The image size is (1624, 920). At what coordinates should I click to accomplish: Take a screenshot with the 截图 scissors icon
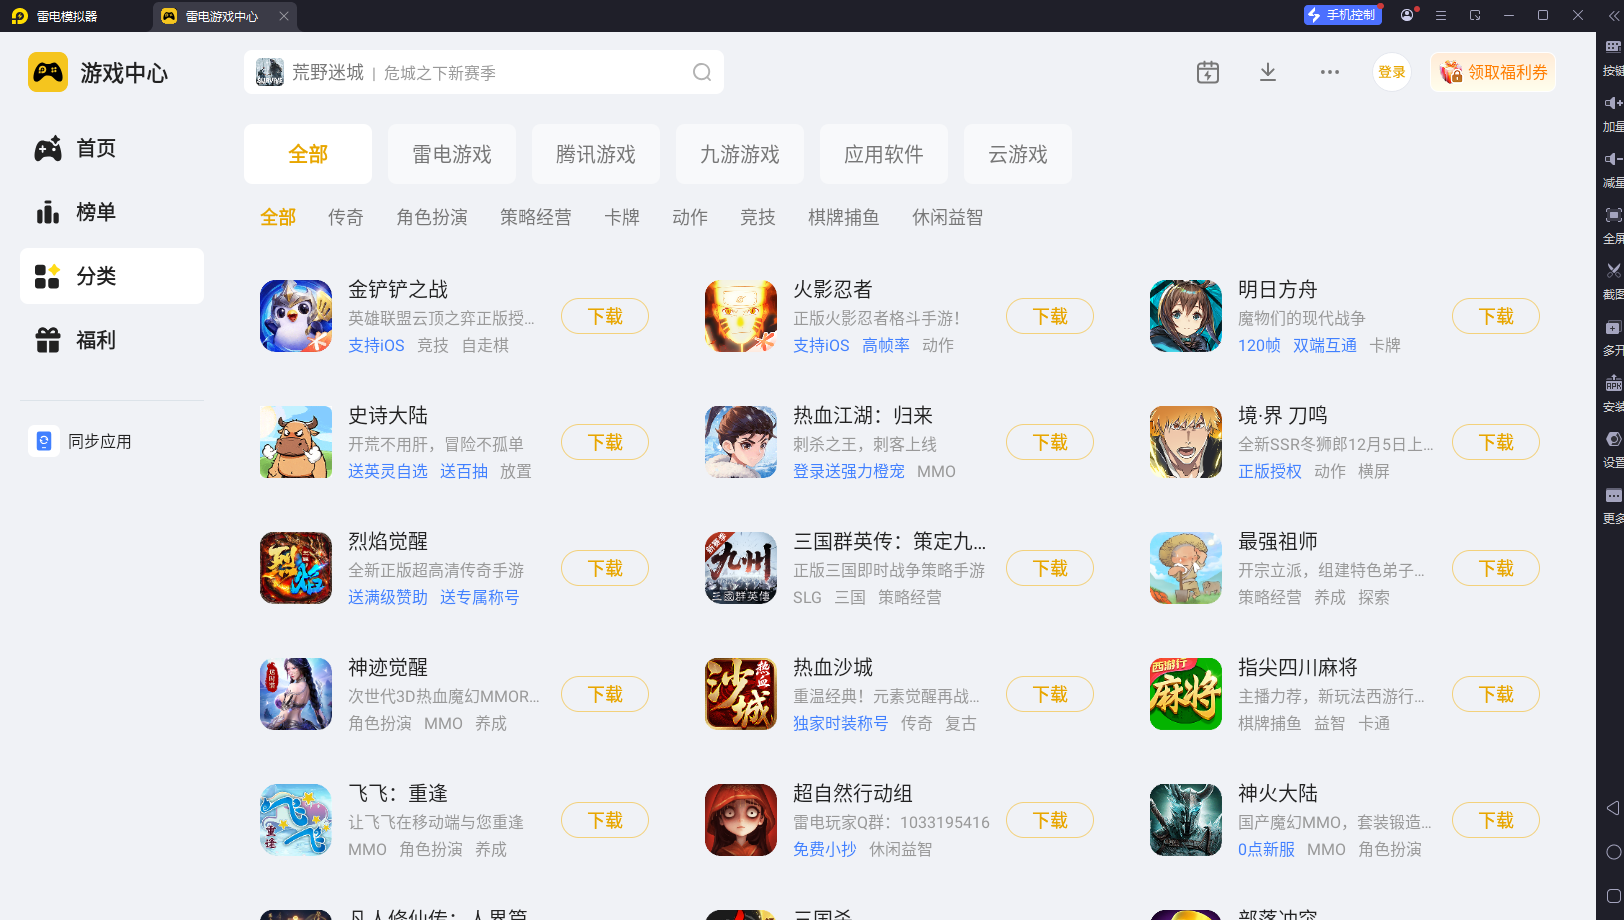(x=1612, y=271)
